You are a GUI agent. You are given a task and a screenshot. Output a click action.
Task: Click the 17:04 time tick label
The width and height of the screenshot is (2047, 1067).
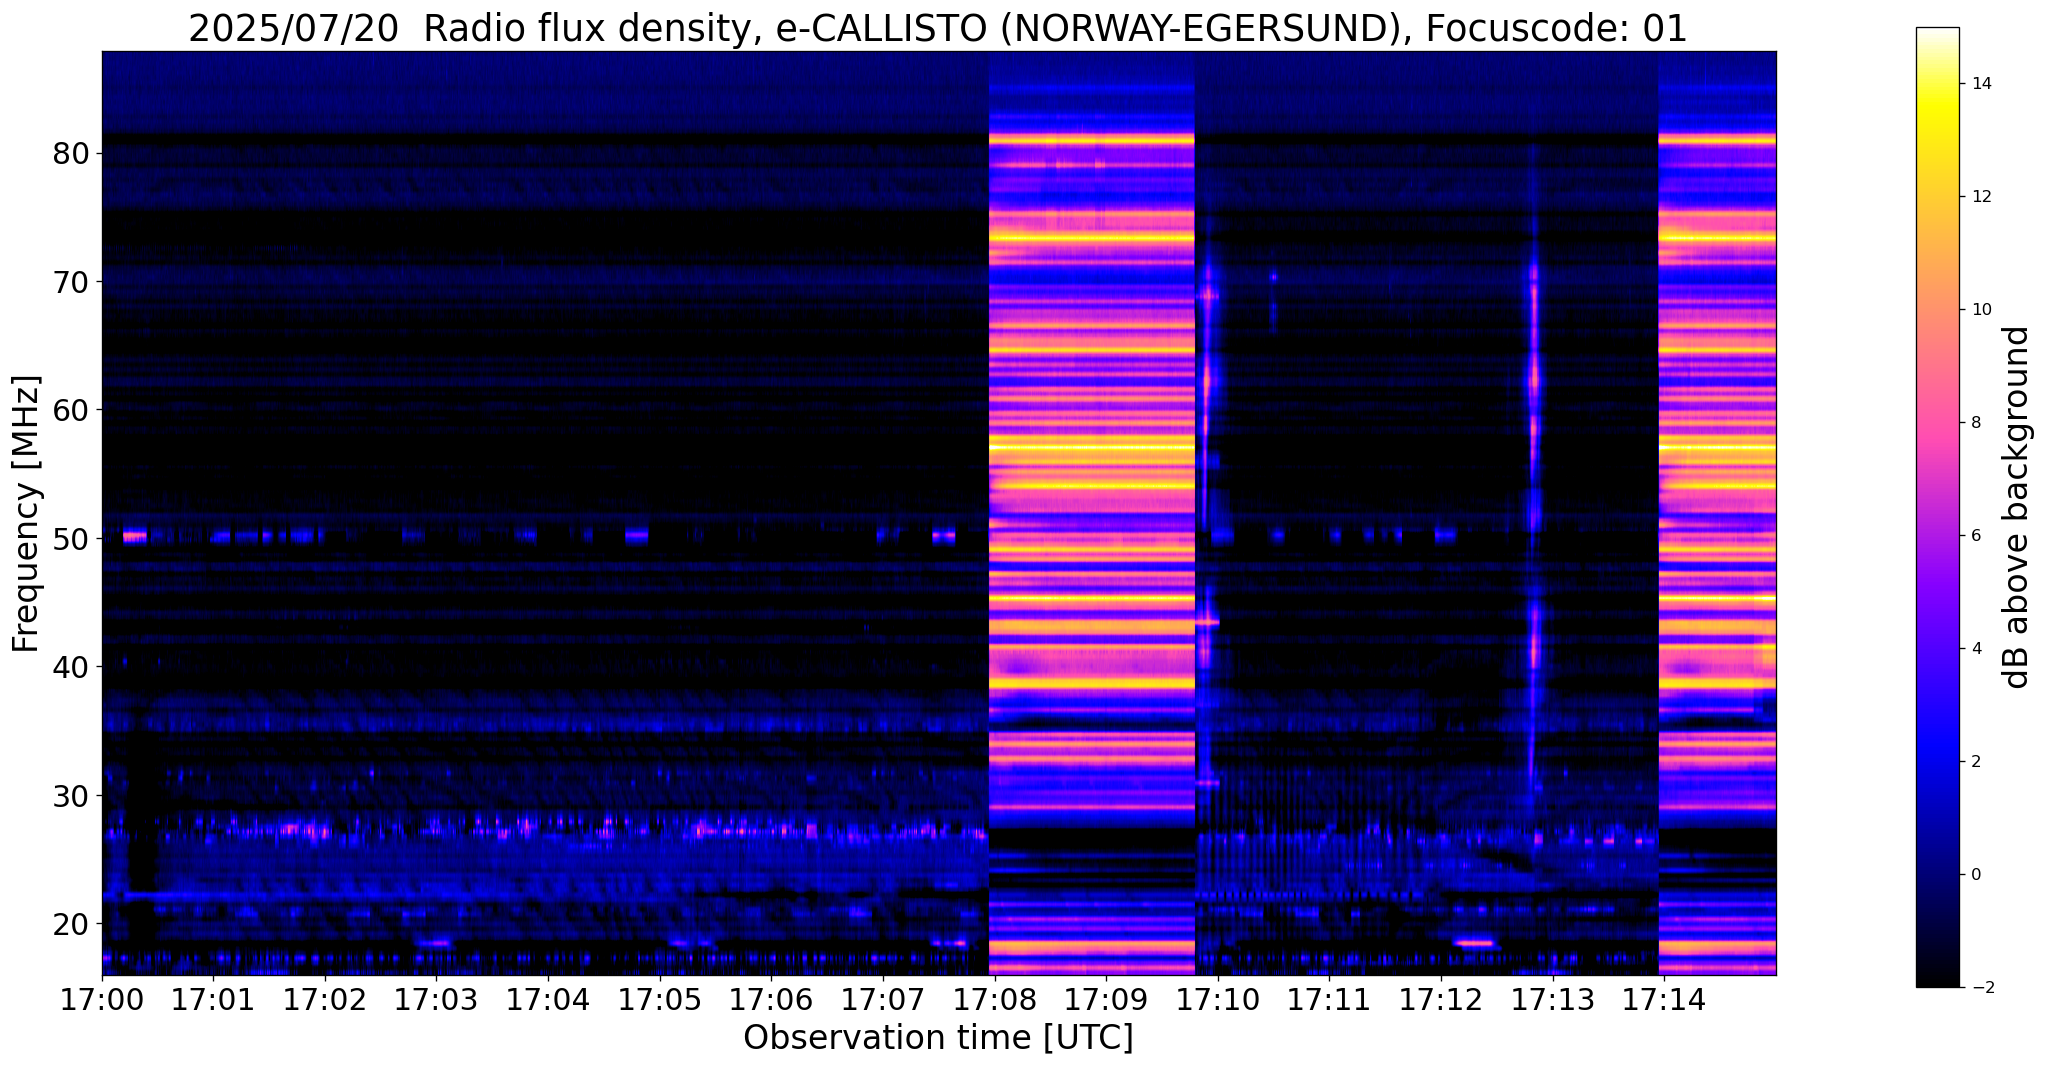click(548, 999)
